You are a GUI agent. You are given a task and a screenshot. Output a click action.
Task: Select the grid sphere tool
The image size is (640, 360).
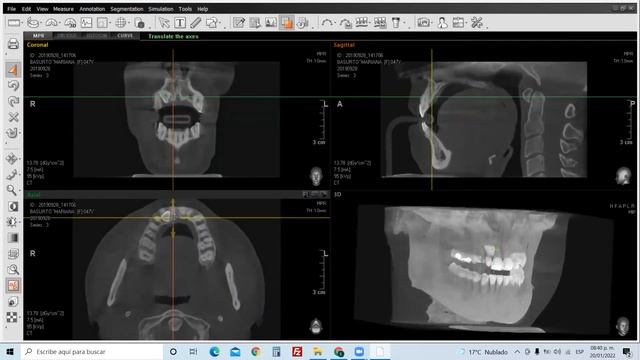click(121, 23)
